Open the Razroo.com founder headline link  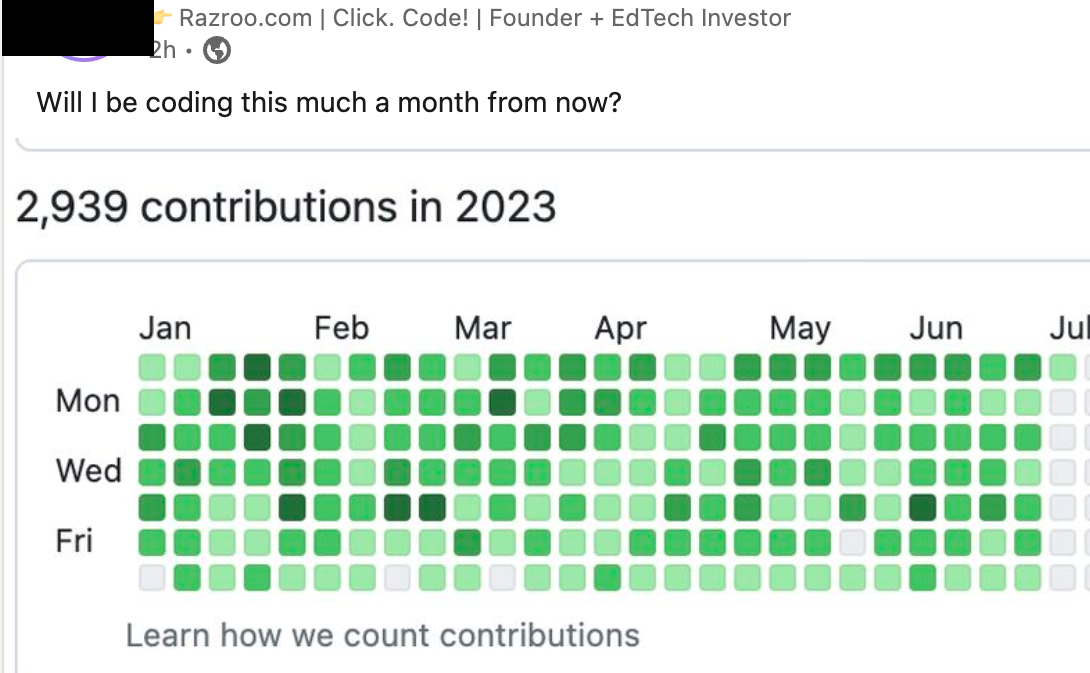pos(484,18)
